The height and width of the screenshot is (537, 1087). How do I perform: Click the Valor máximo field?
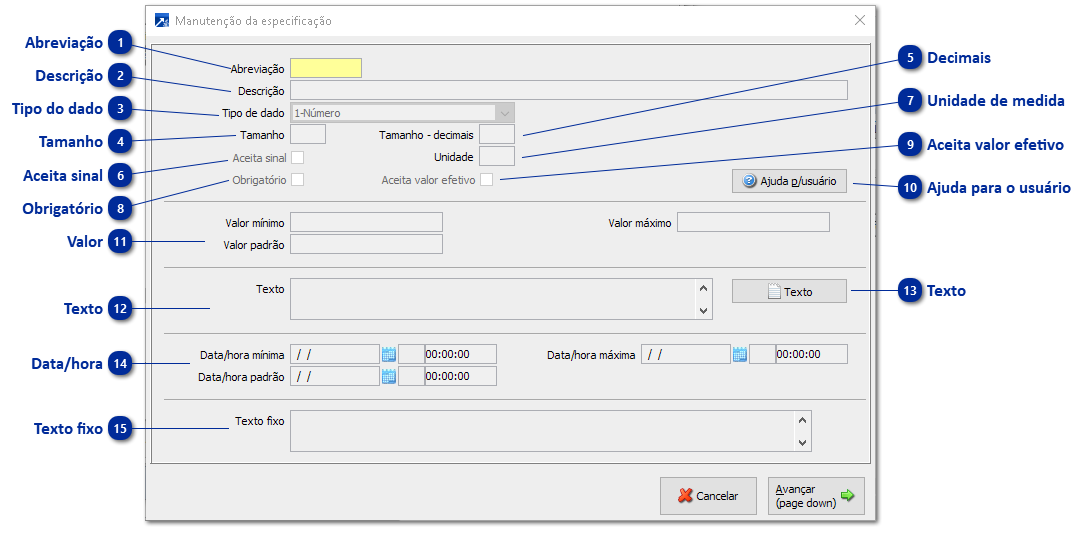tap(753, 222)
